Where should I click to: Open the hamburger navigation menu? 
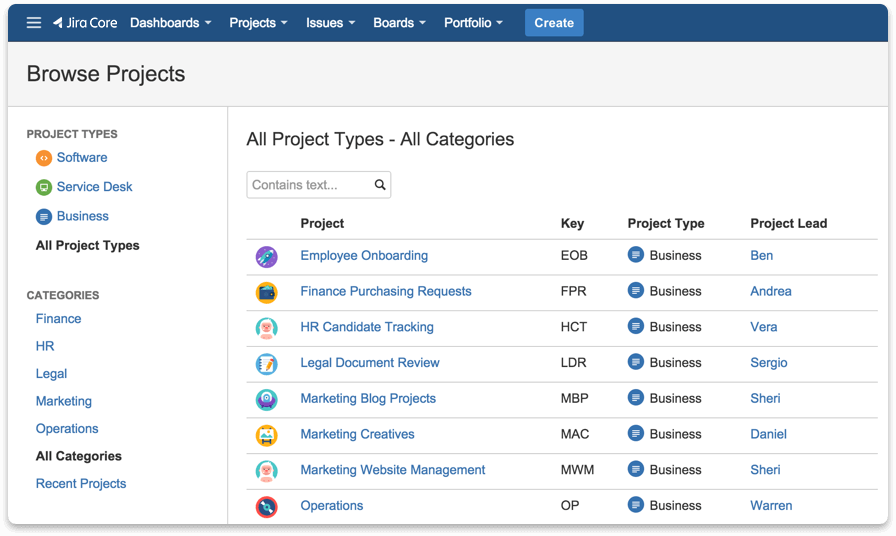tap(34, 23)
